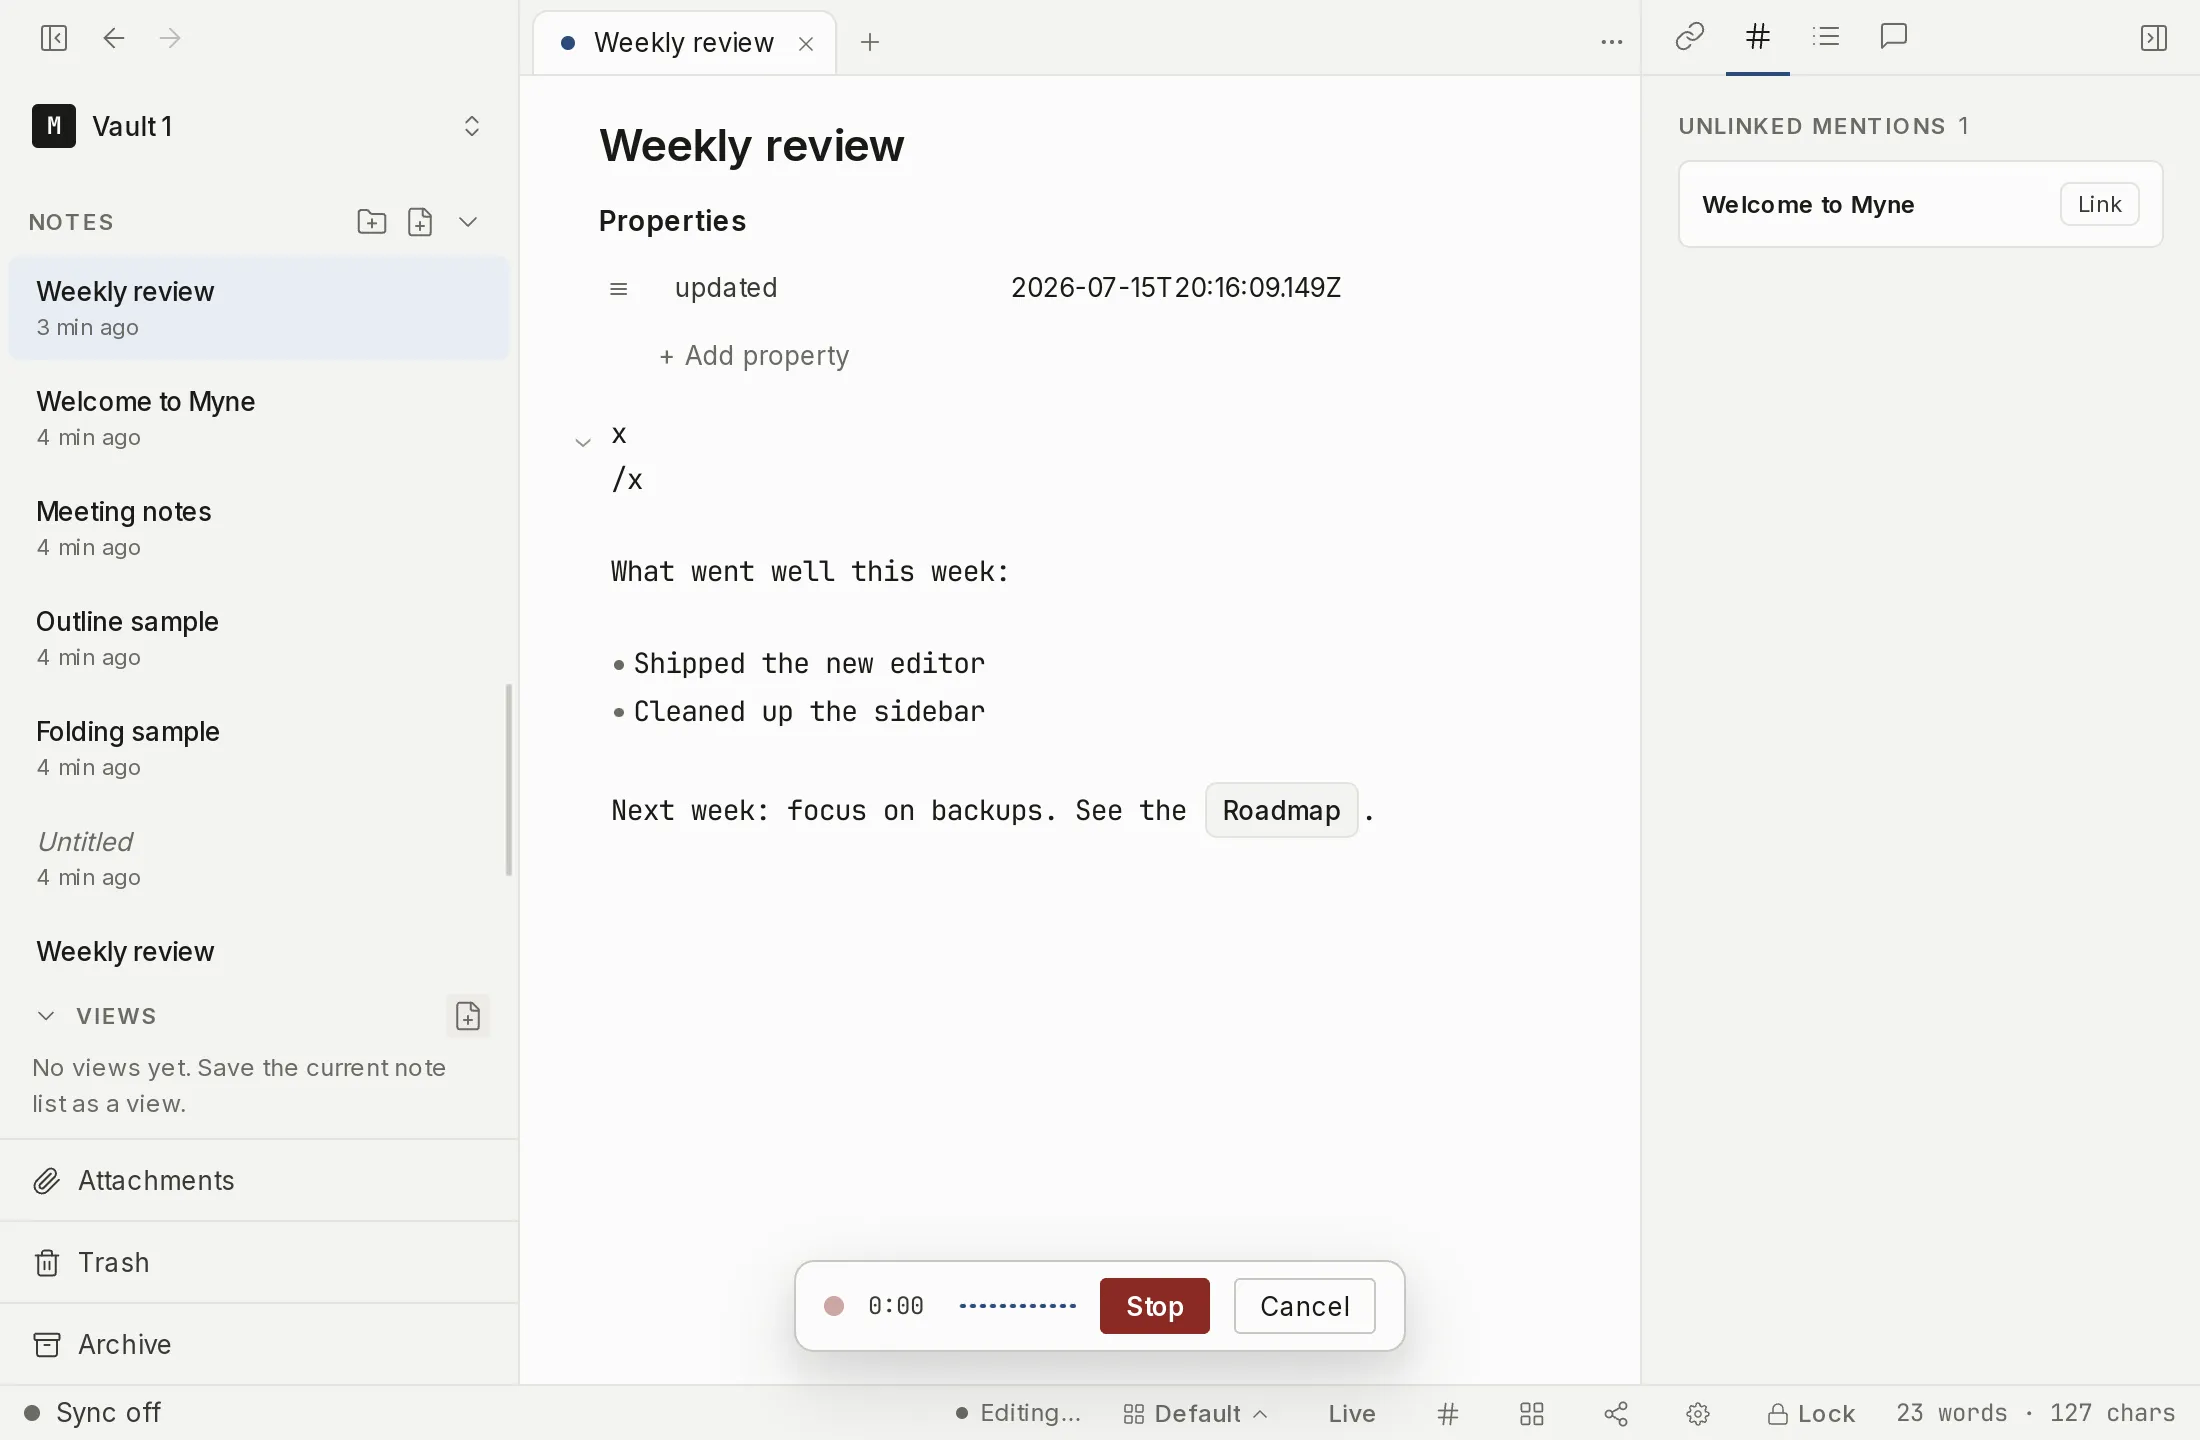Switch to the Weekly review tab
The image size is (2200, 1440).
click(x=683, y=42)
